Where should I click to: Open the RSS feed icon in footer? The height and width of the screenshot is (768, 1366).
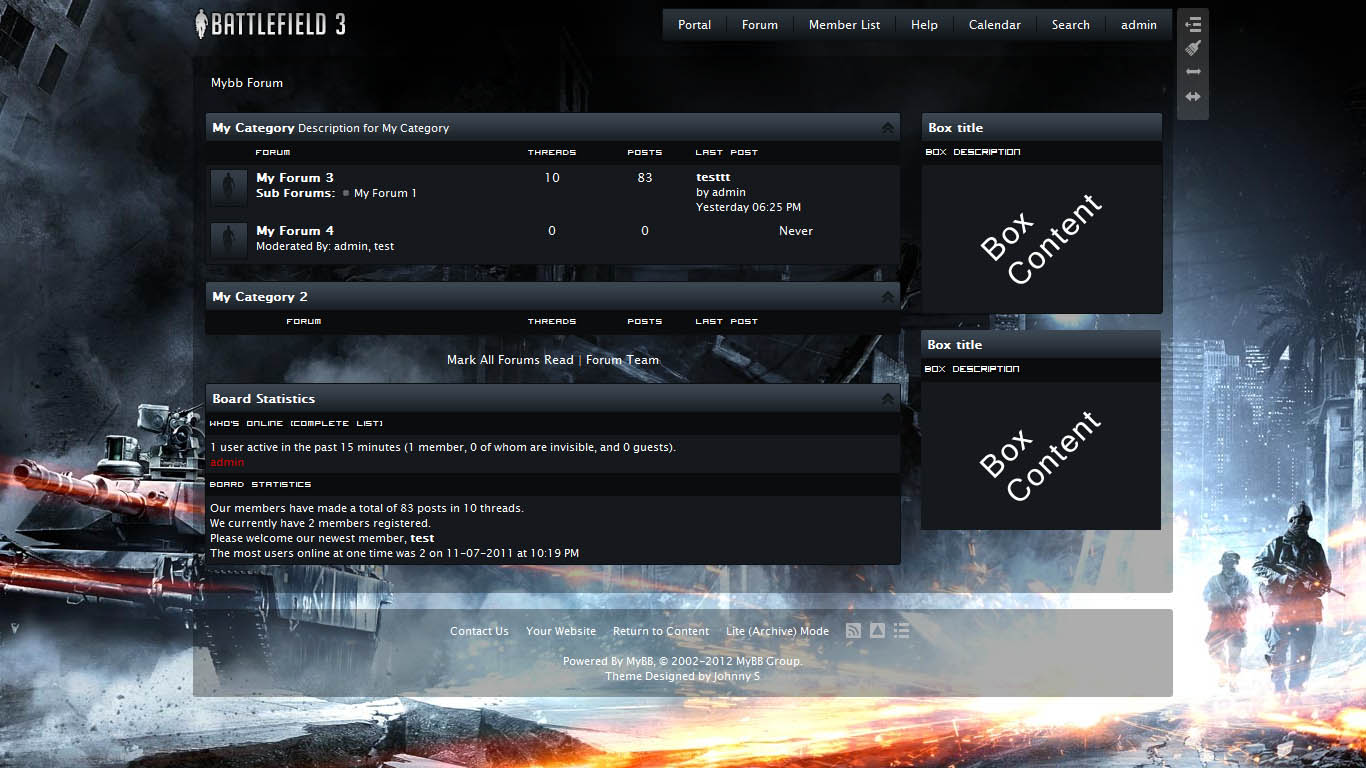pos(853,630)
